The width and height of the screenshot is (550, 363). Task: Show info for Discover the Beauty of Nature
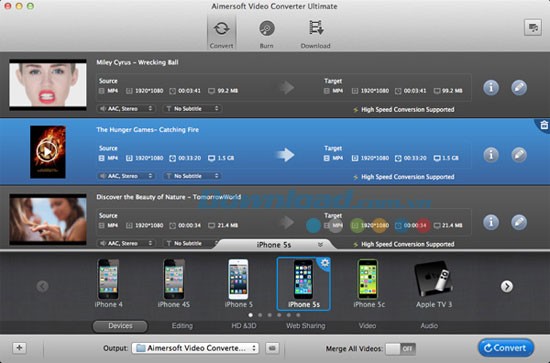(x=491, y=222)
